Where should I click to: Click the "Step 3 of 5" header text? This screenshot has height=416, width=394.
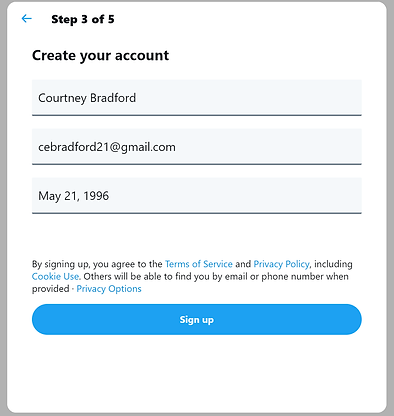coord(83,19)
